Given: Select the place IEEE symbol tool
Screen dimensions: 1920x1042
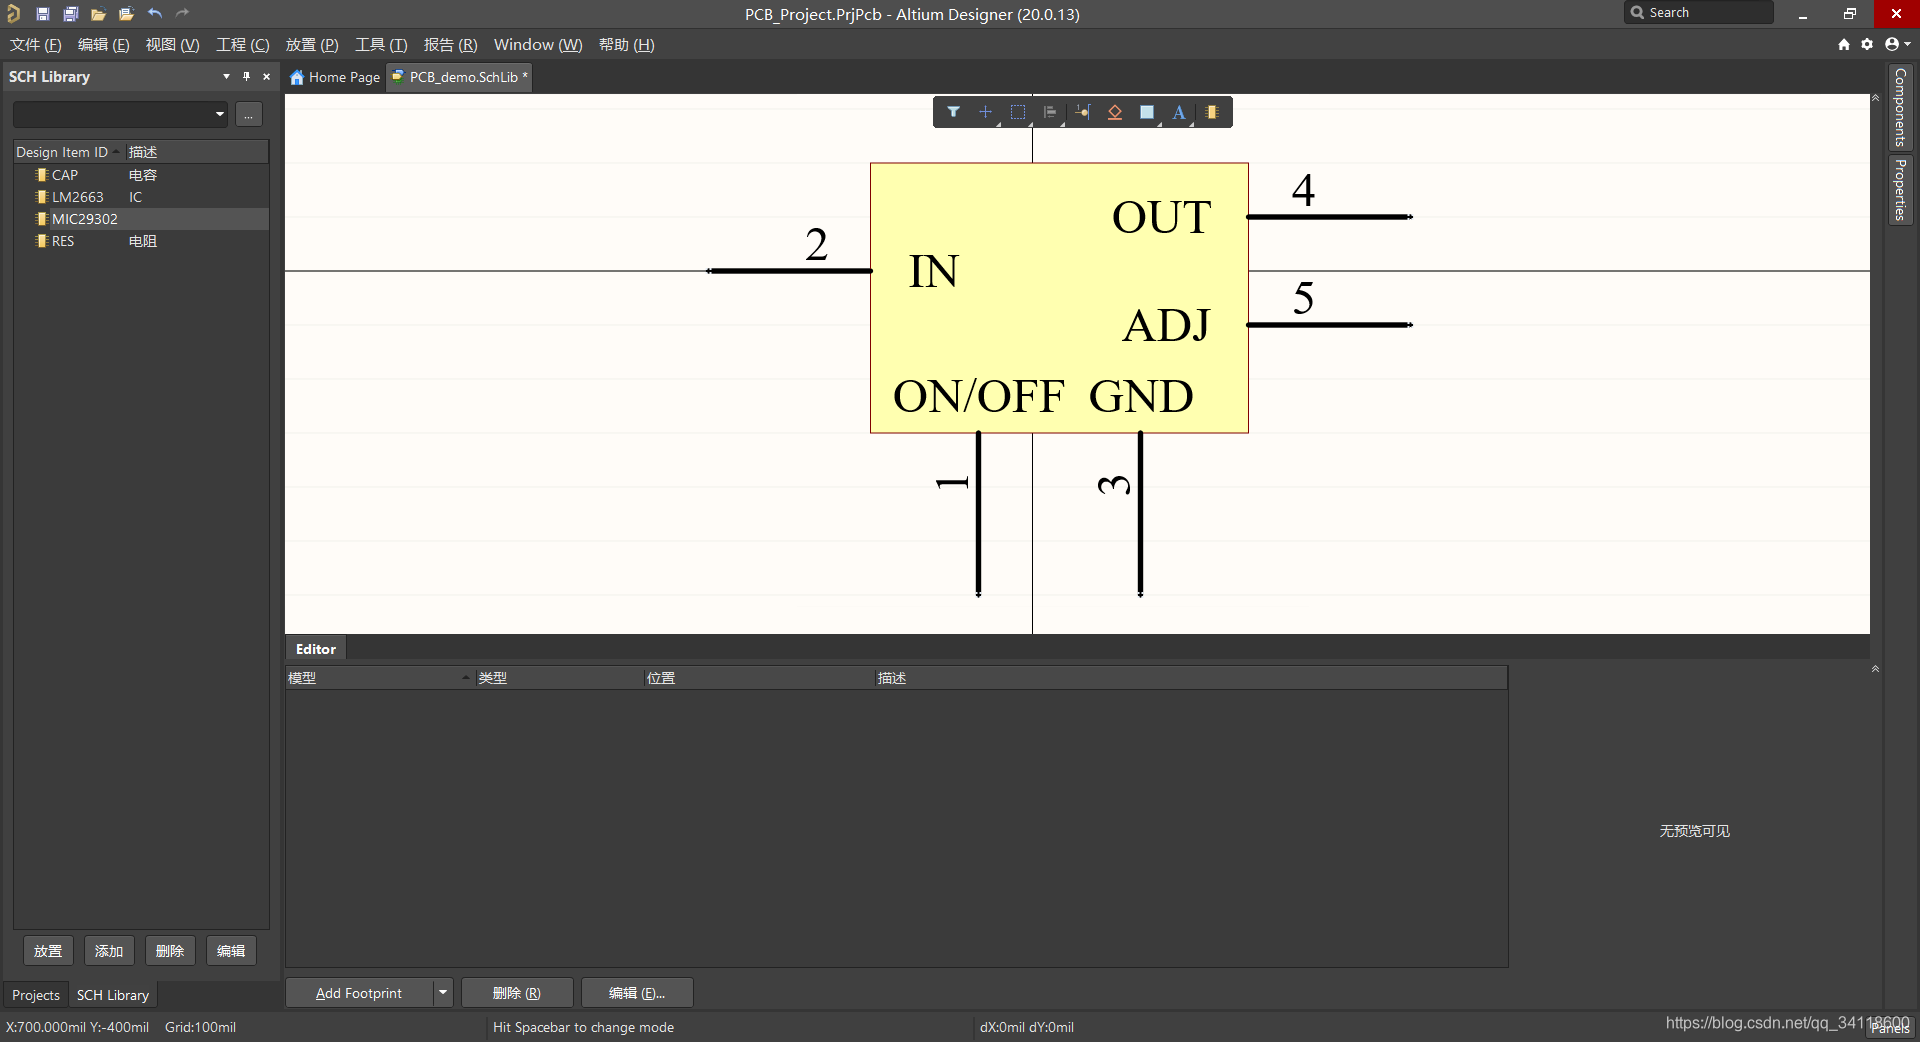Looking at the screenshot, I should (x=1115, y=112).
